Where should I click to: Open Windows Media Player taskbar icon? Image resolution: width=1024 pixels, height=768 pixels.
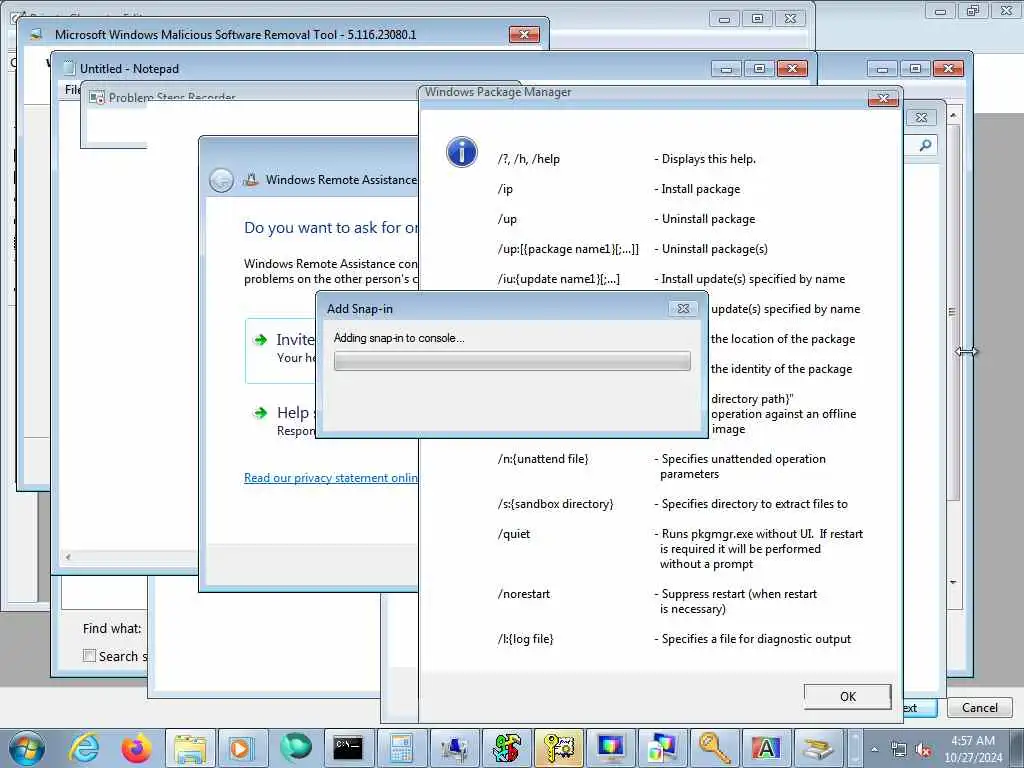242,748
